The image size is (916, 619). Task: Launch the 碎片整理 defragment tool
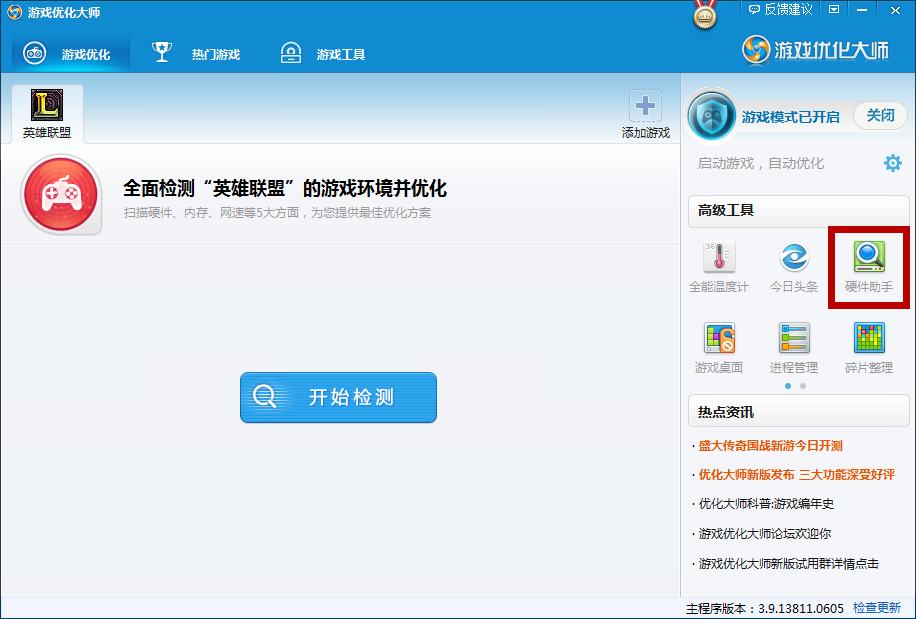868,347
